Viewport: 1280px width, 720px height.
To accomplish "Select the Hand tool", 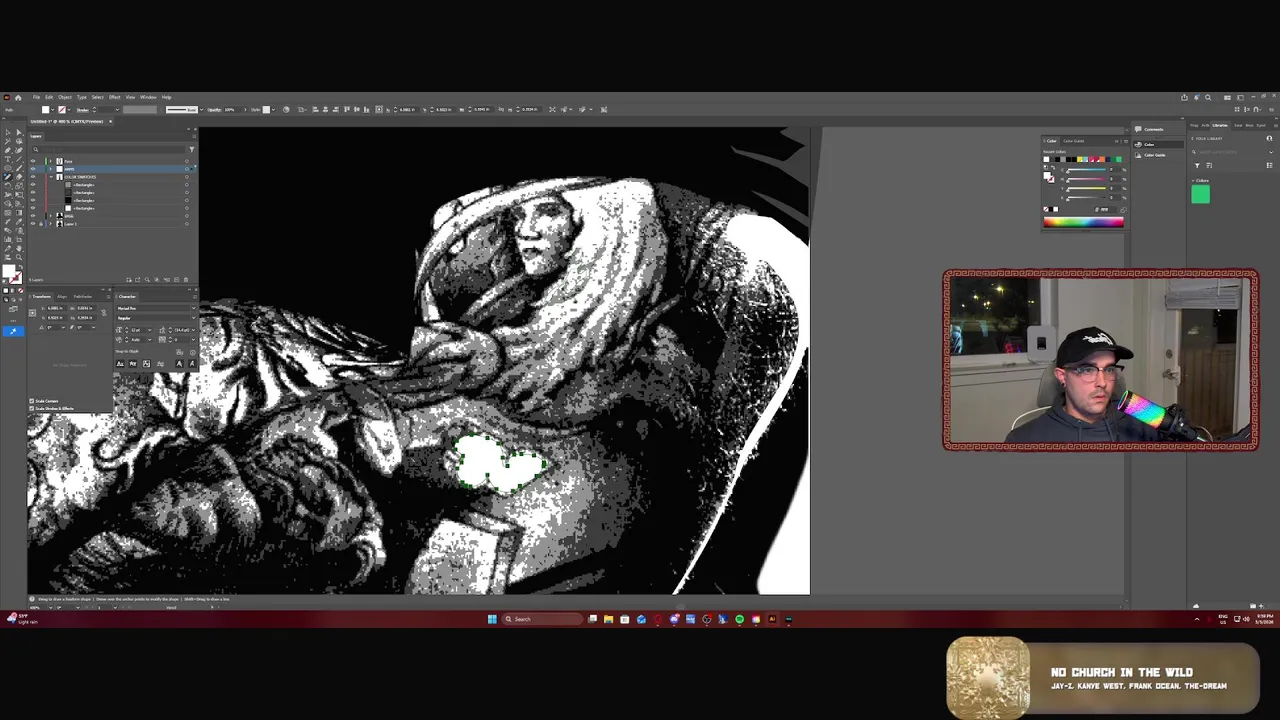I will pos(19,248).
